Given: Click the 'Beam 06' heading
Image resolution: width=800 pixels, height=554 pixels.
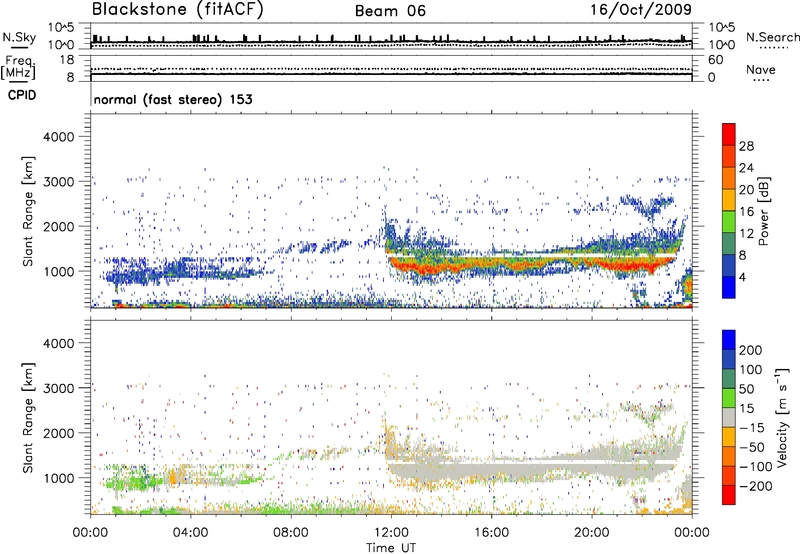Looking at the screenshot, I should coord(390,11).
